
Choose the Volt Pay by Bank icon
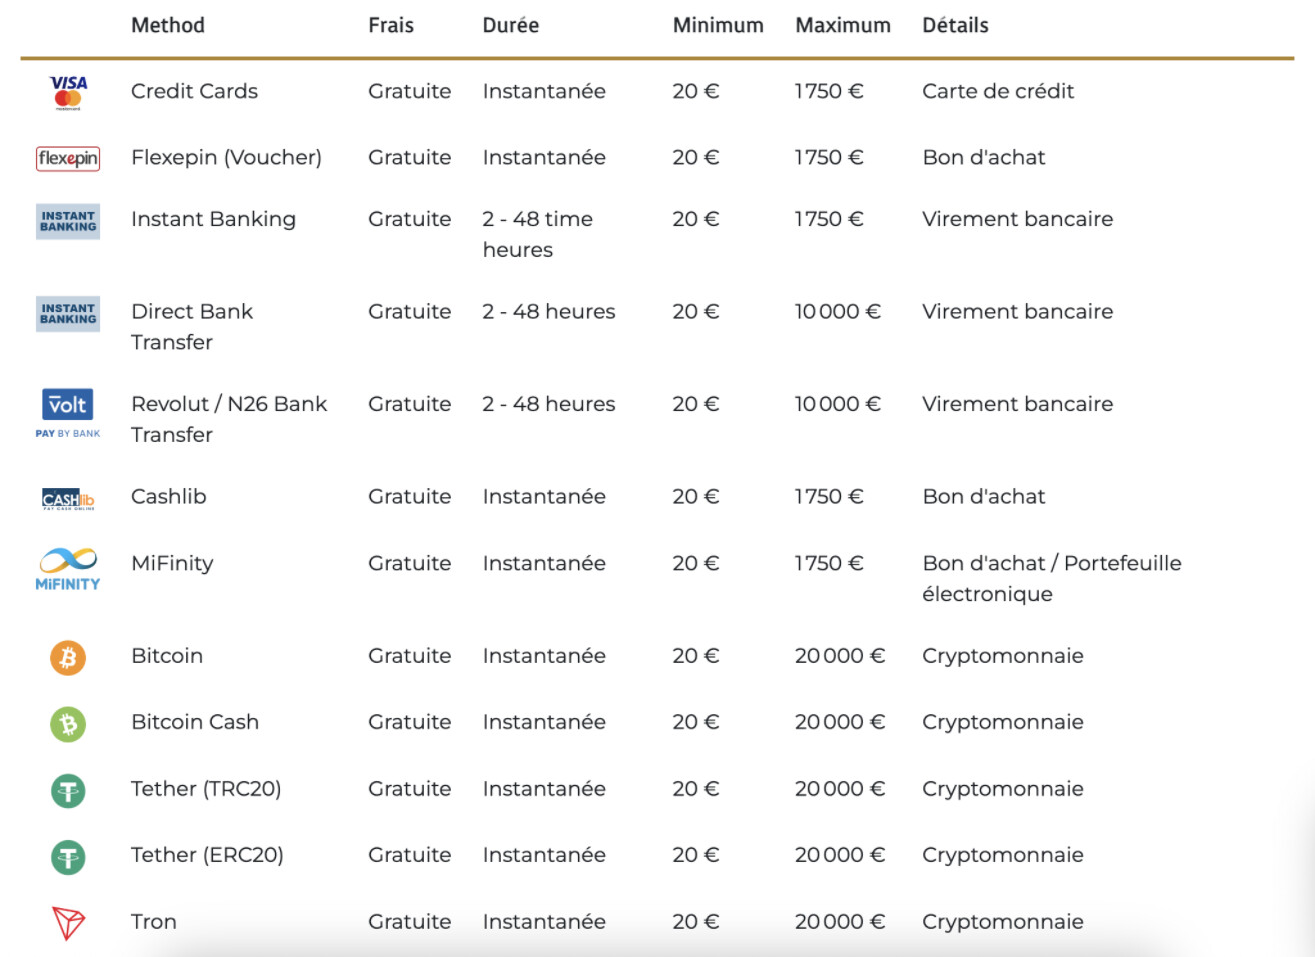pyautogui.click(x=68, y=413)
